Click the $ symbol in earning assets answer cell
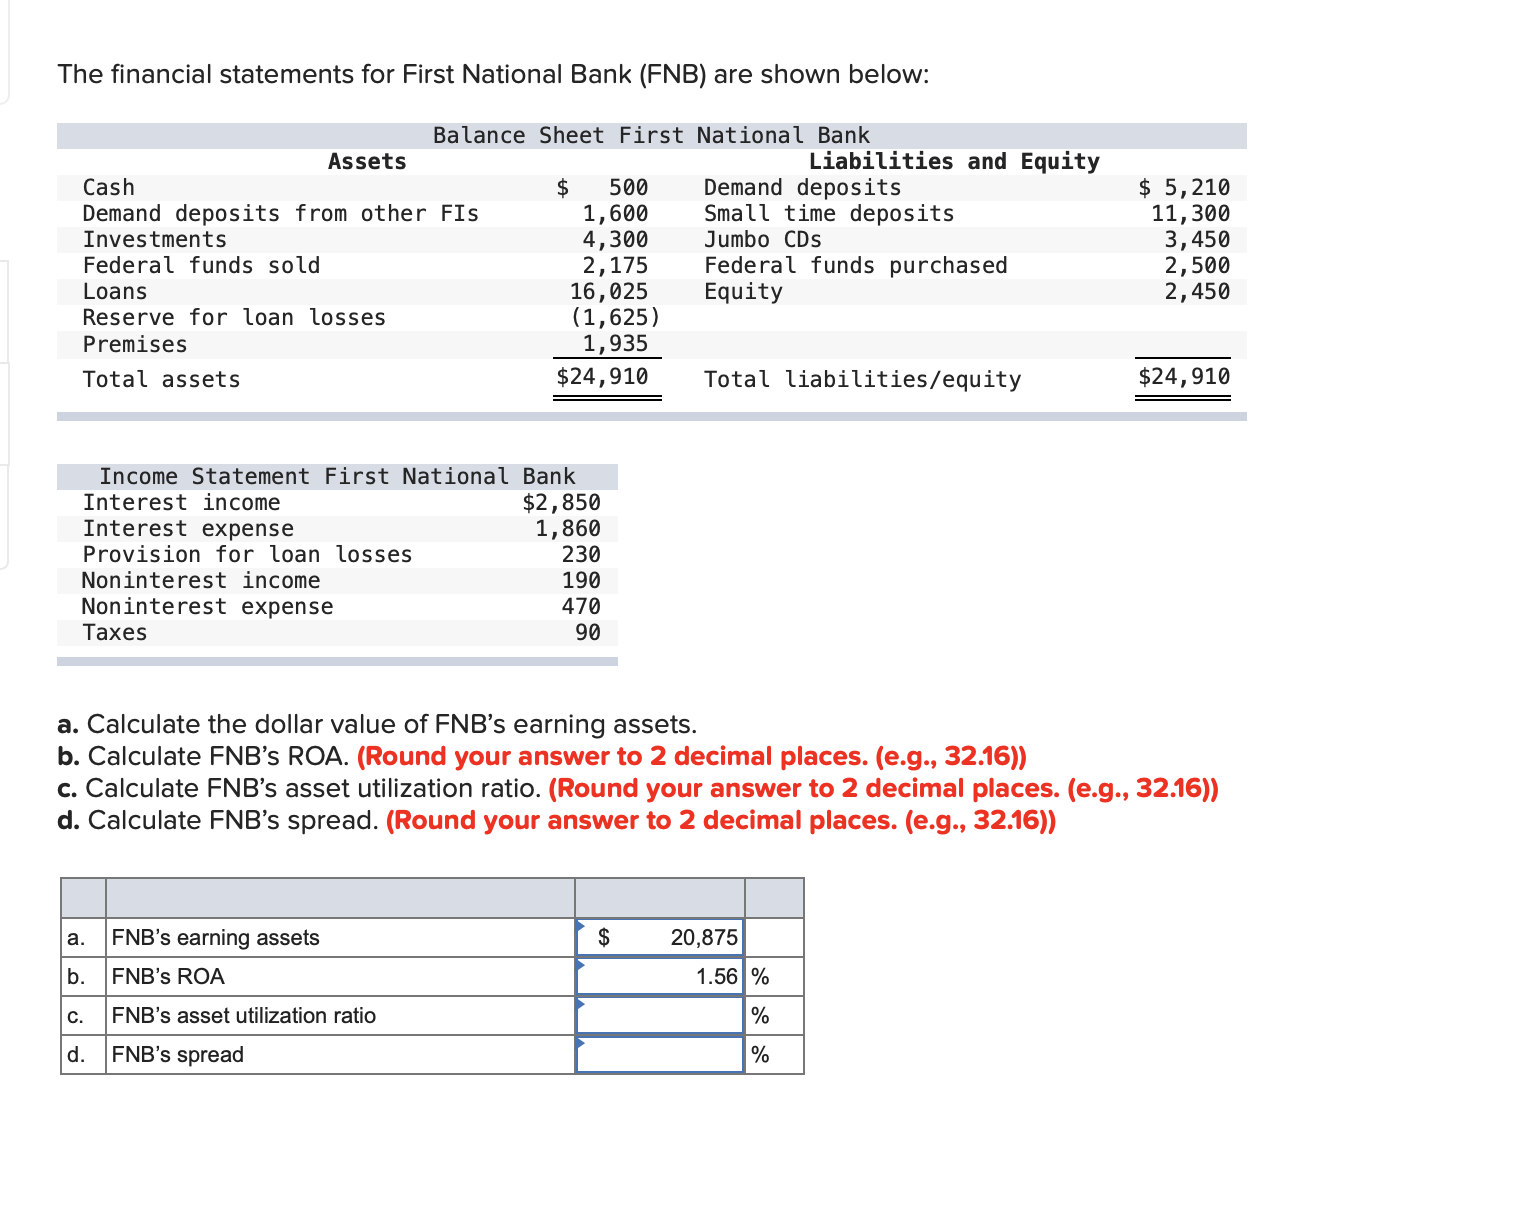The height and width of the screenshot is (1228, 1516). (605, 938)
